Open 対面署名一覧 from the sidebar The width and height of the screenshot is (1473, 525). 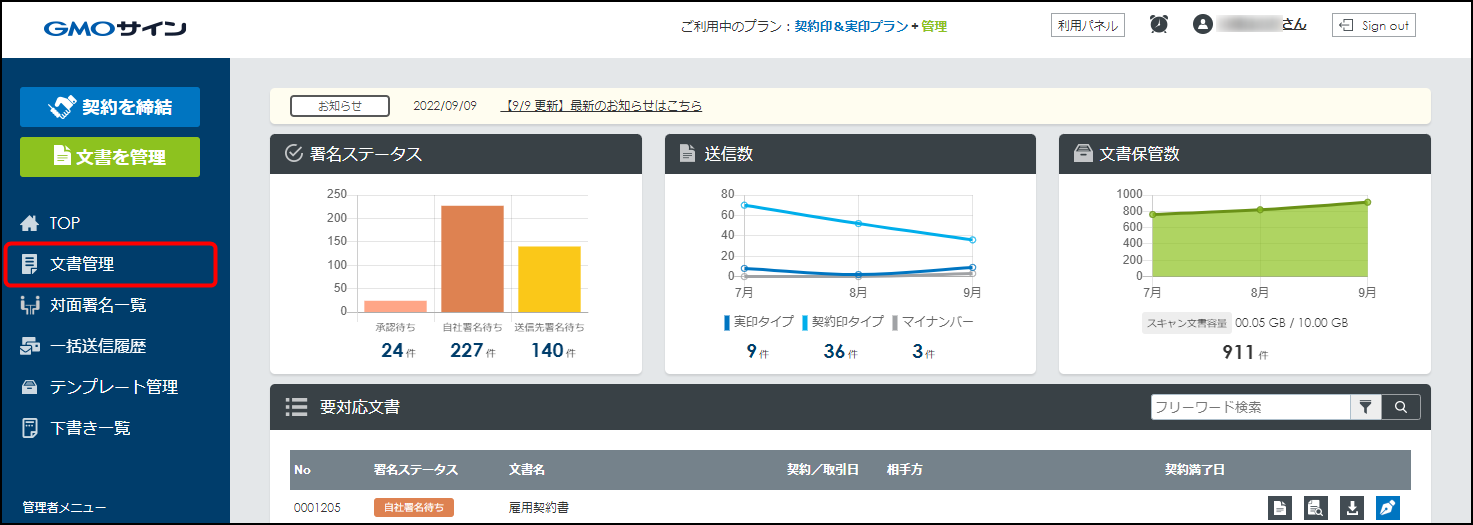tap(97, 305)
